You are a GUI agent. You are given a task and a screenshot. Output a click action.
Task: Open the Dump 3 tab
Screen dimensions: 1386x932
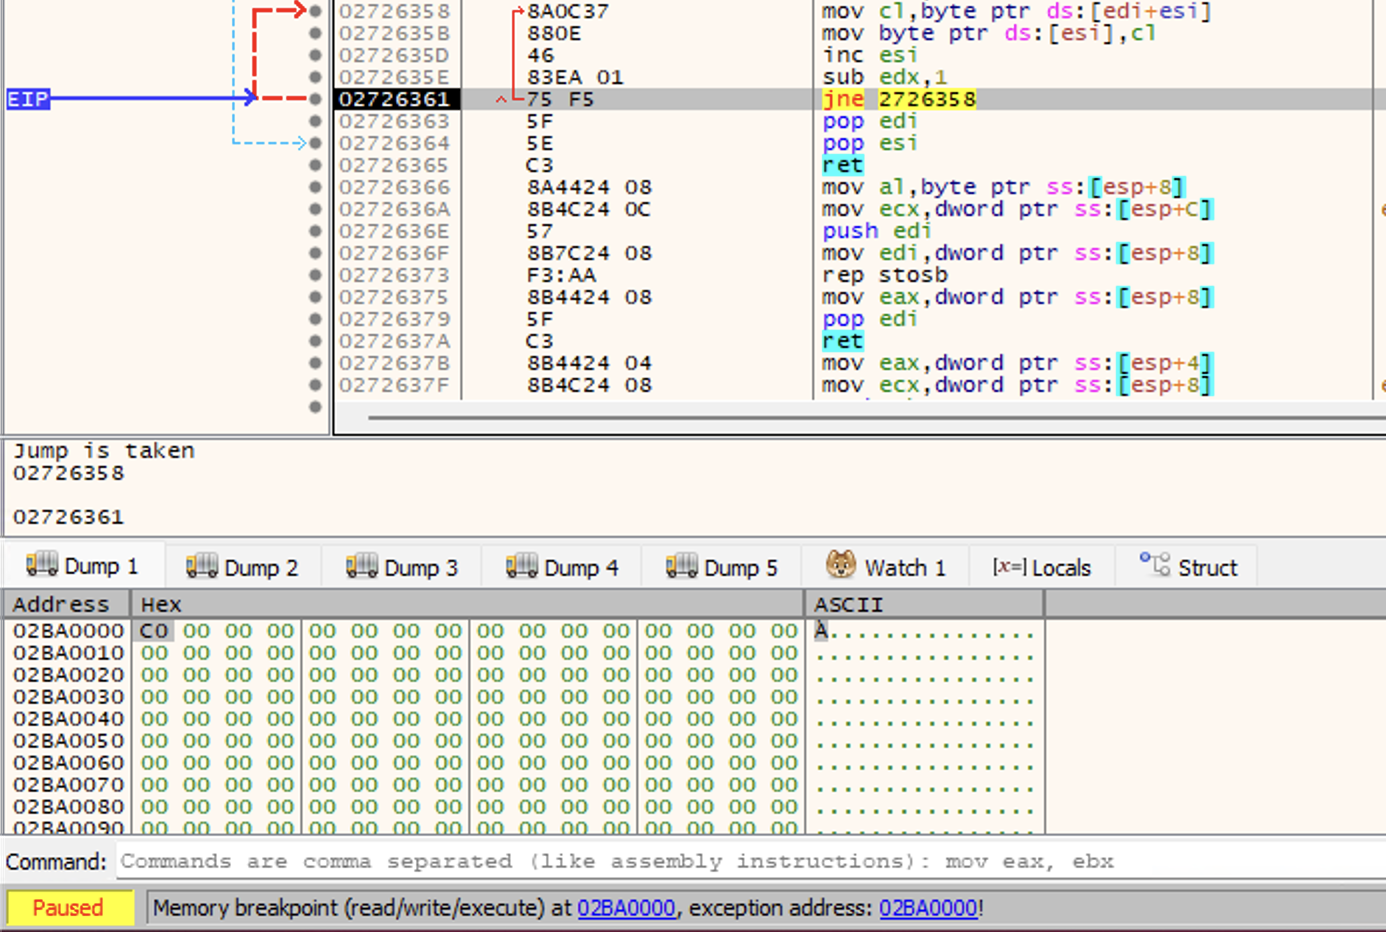(x=402, y=567)
